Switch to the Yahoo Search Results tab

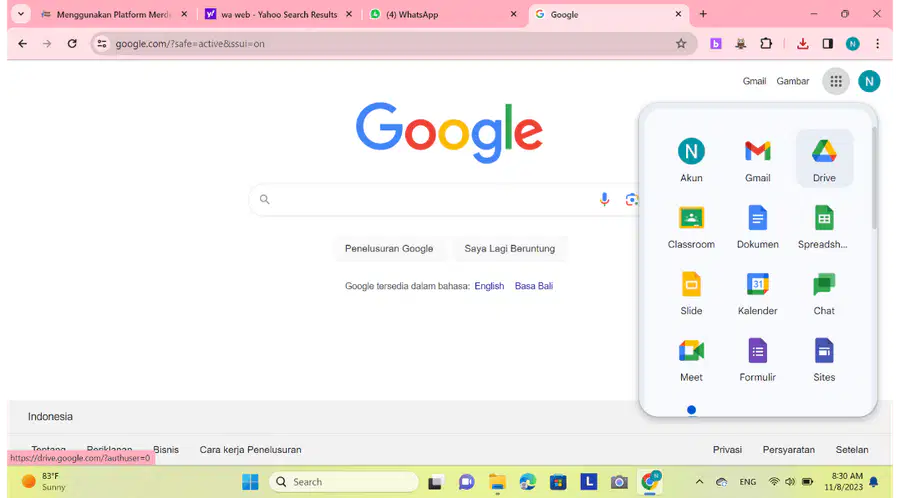pyautogui.click(x=279, y=14)
